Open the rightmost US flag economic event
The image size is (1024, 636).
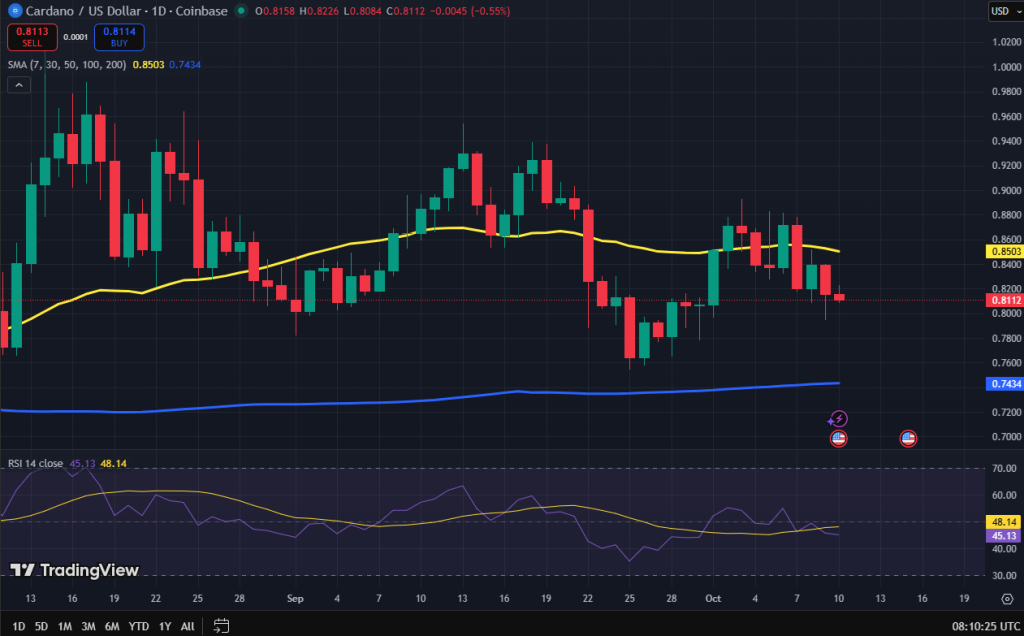908,439
